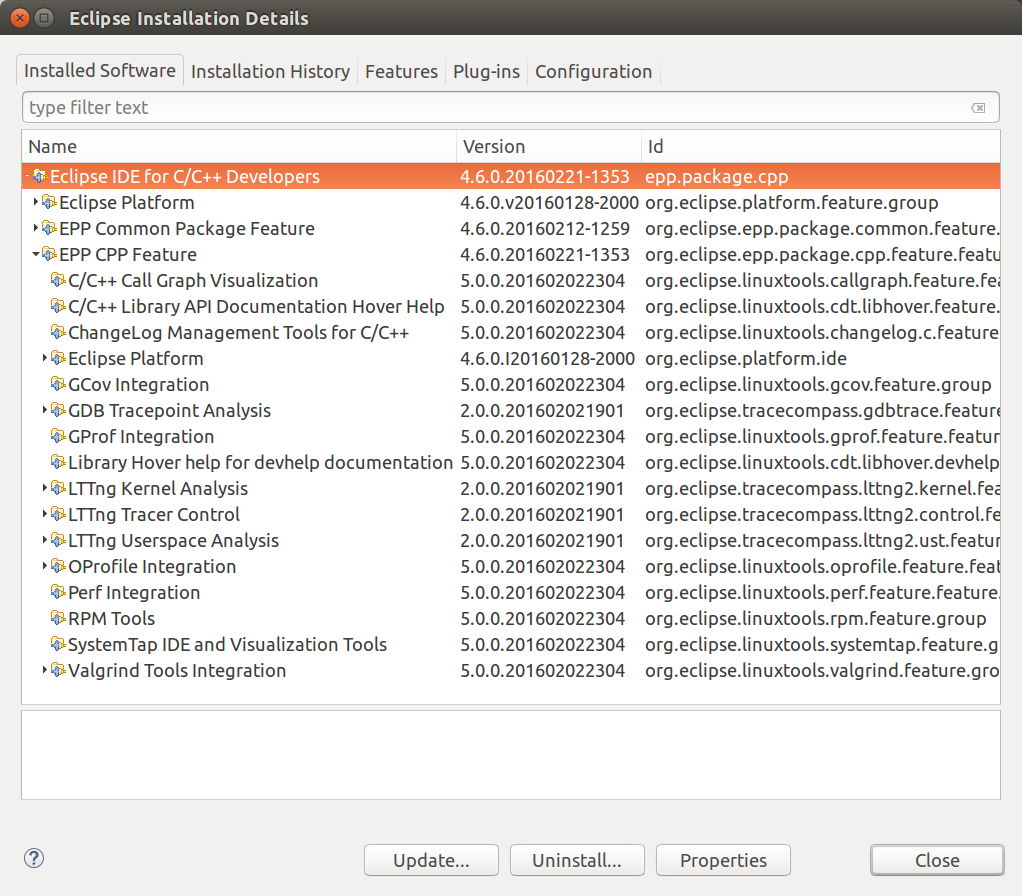
Task: Click the icon of Eclipse Platform version 4.6.0.v20160128-2000
Action: point(50,202)
